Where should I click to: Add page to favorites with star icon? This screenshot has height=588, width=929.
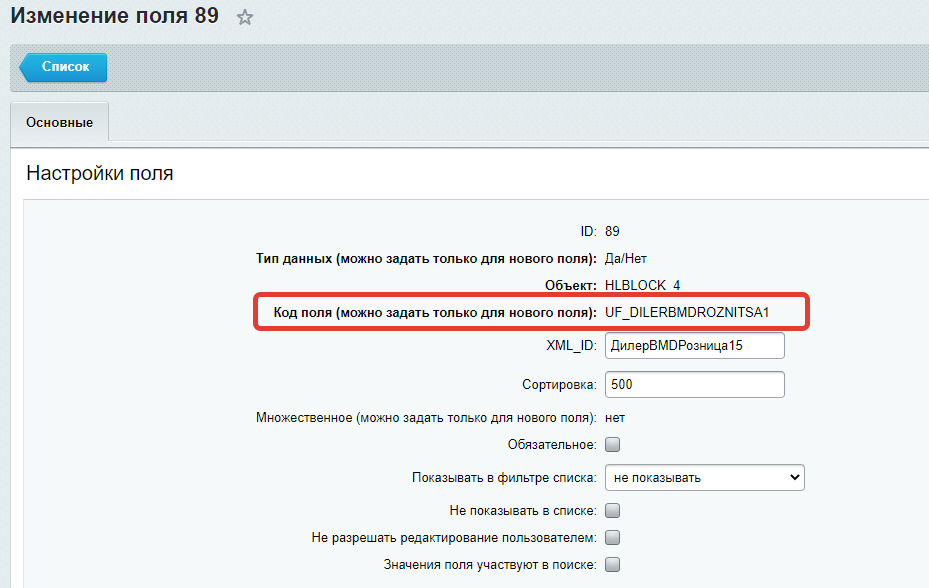(244, 18)
